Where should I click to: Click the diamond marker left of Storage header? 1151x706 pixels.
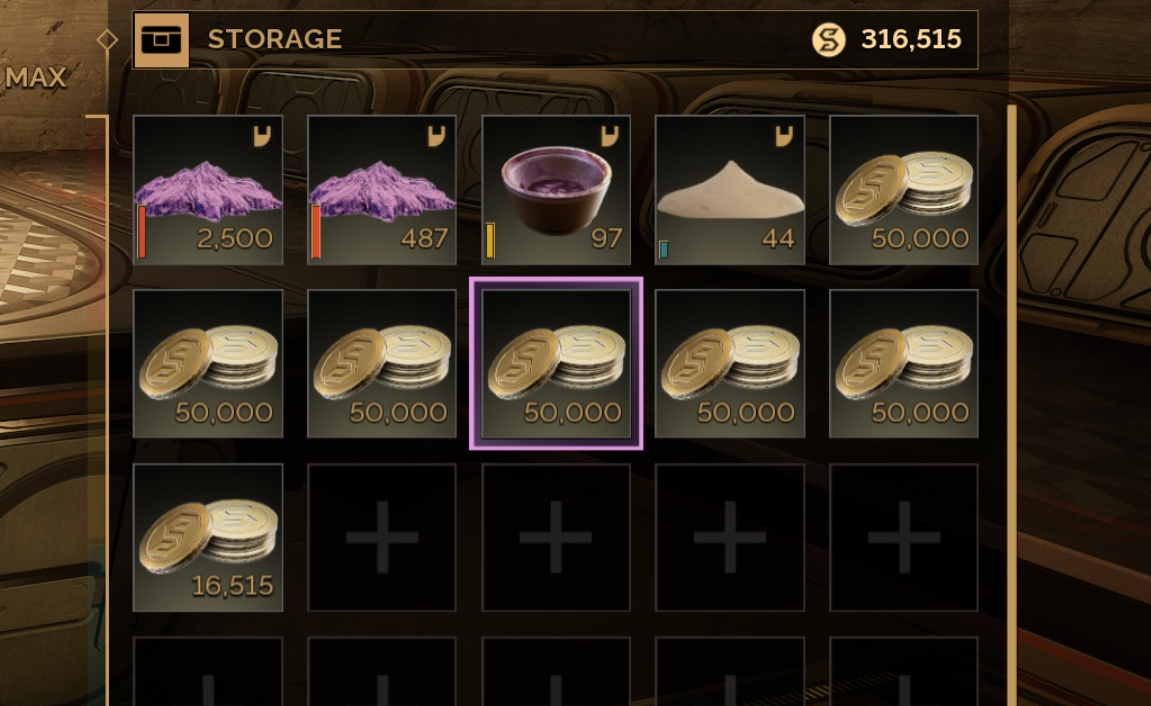coord(107,40)
